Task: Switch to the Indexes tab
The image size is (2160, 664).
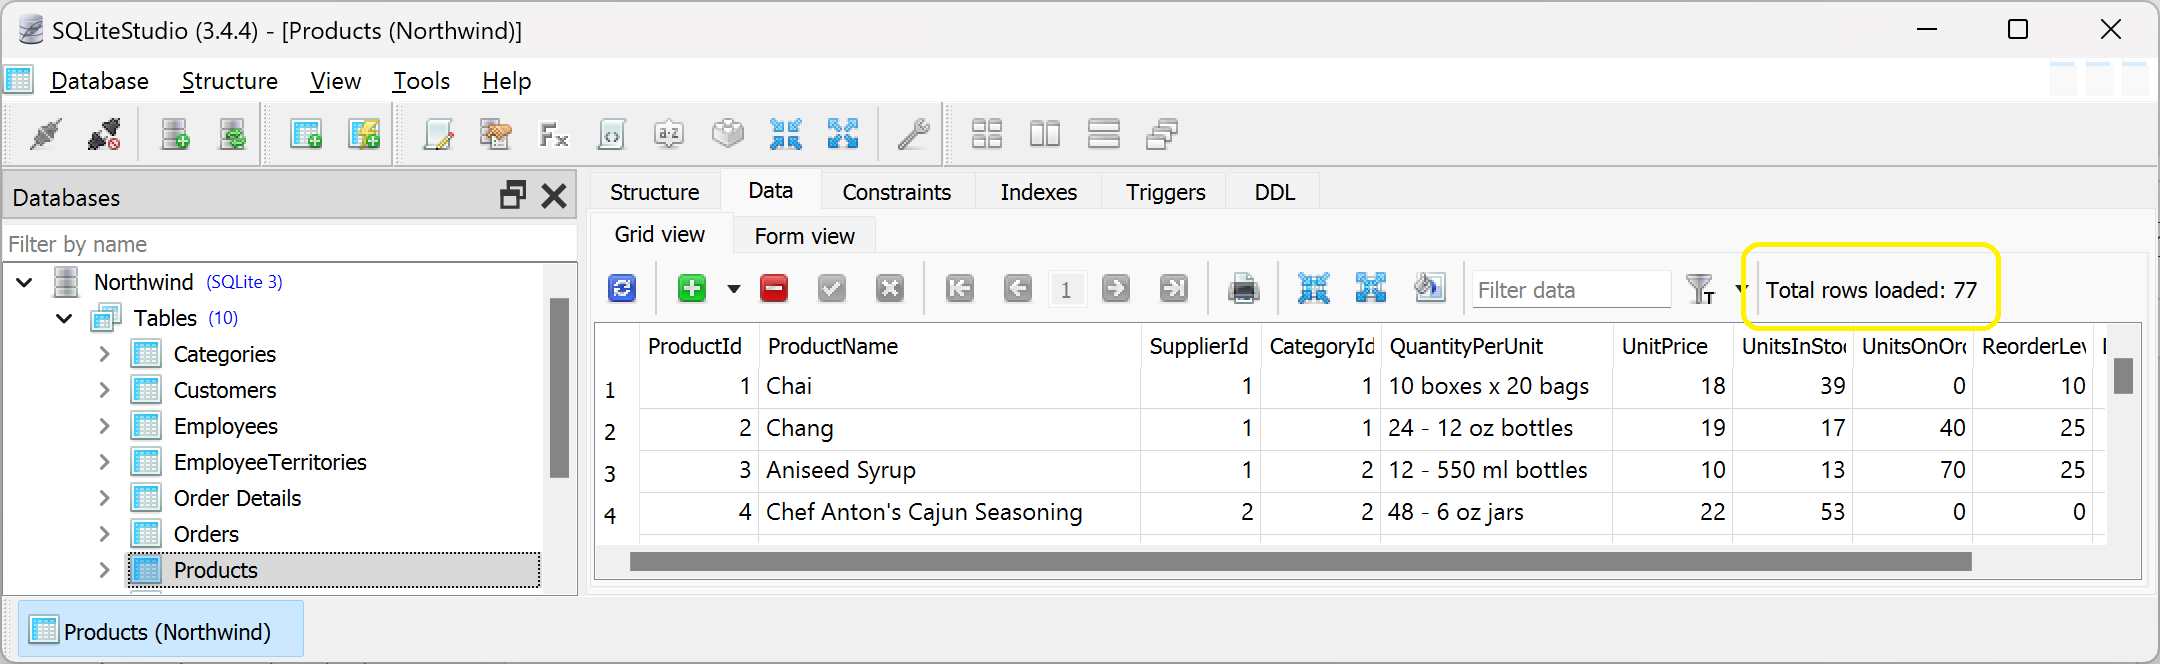Action: point(1038,192)
